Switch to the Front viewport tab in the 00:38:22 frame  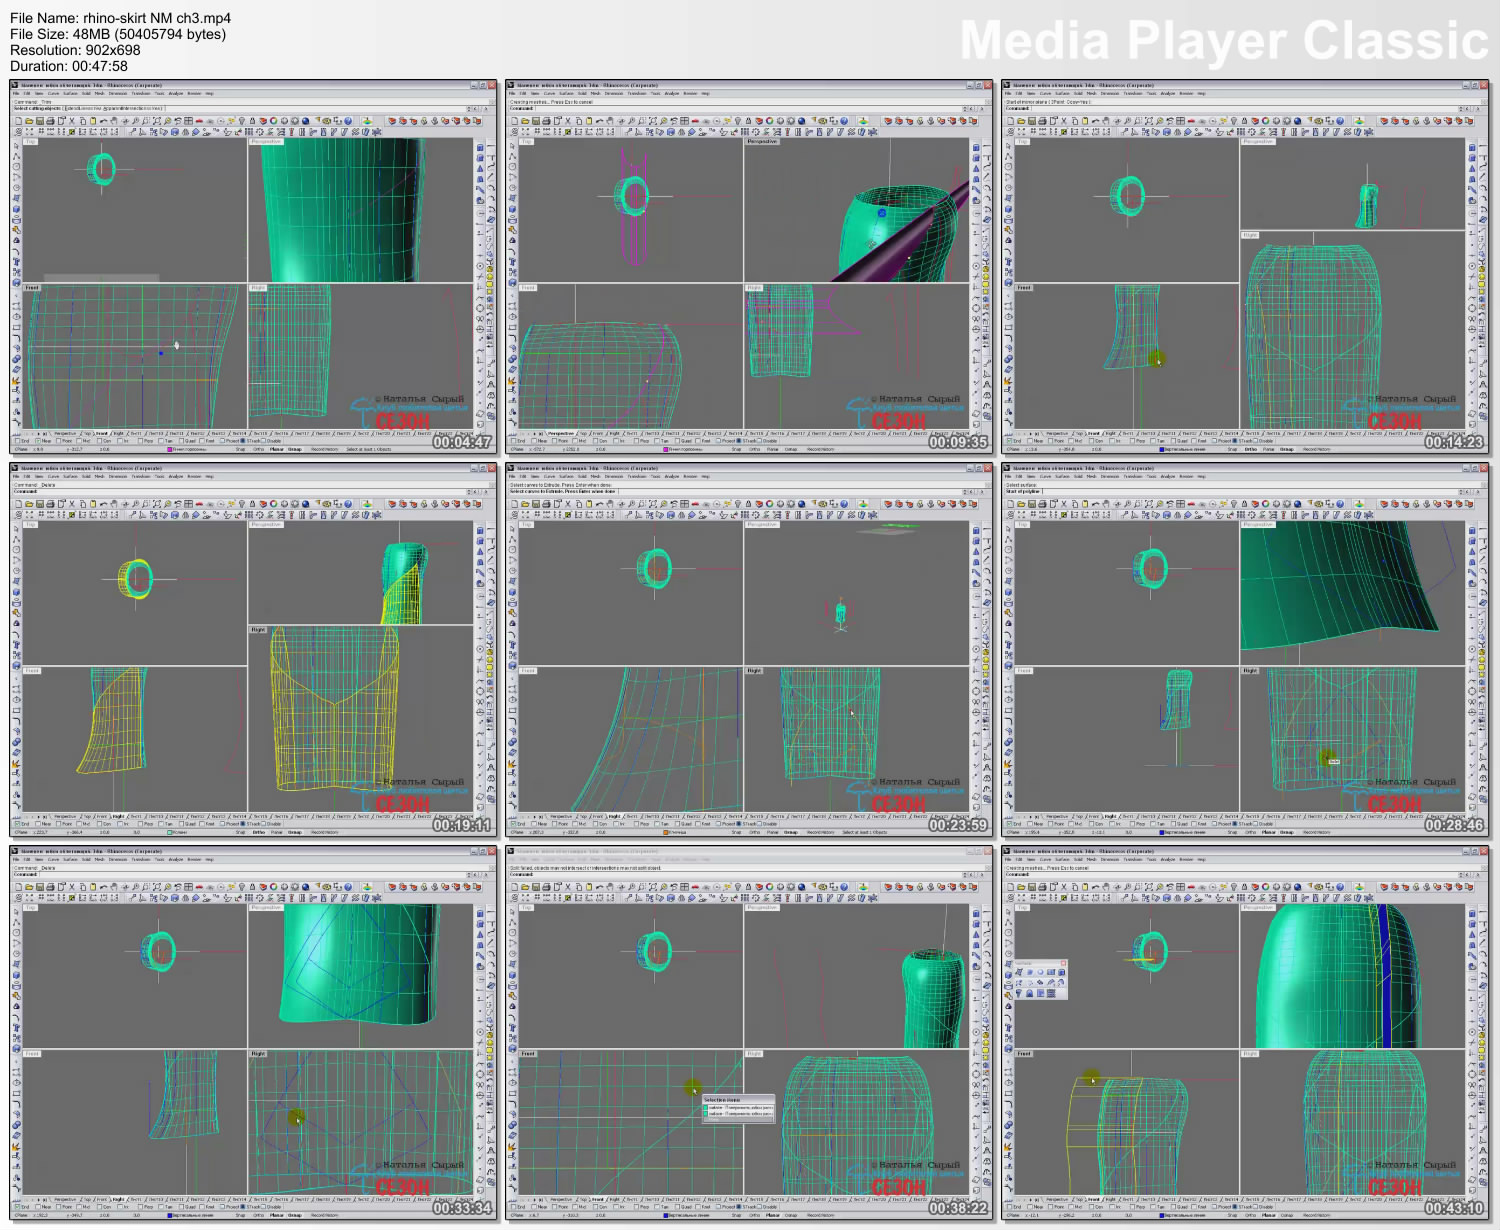597,1199
